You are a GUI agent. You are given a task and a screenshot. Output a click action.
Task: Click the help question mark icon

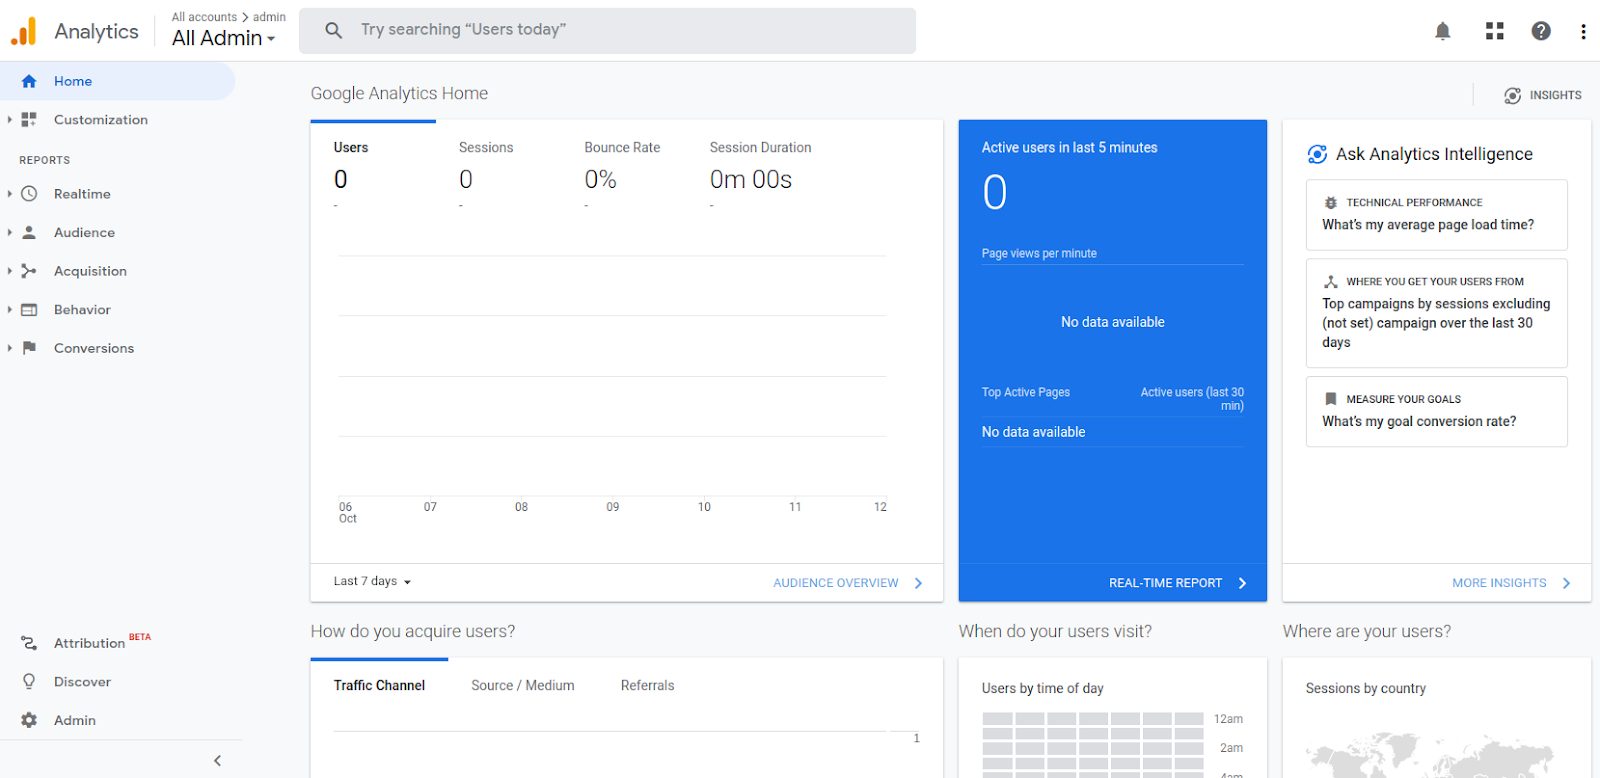1541,31
